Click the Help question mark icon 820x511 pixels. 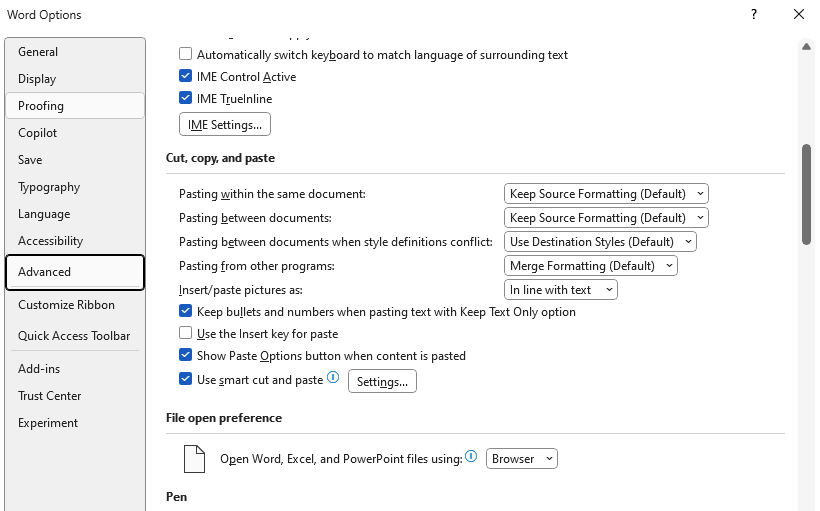(754, 15)
